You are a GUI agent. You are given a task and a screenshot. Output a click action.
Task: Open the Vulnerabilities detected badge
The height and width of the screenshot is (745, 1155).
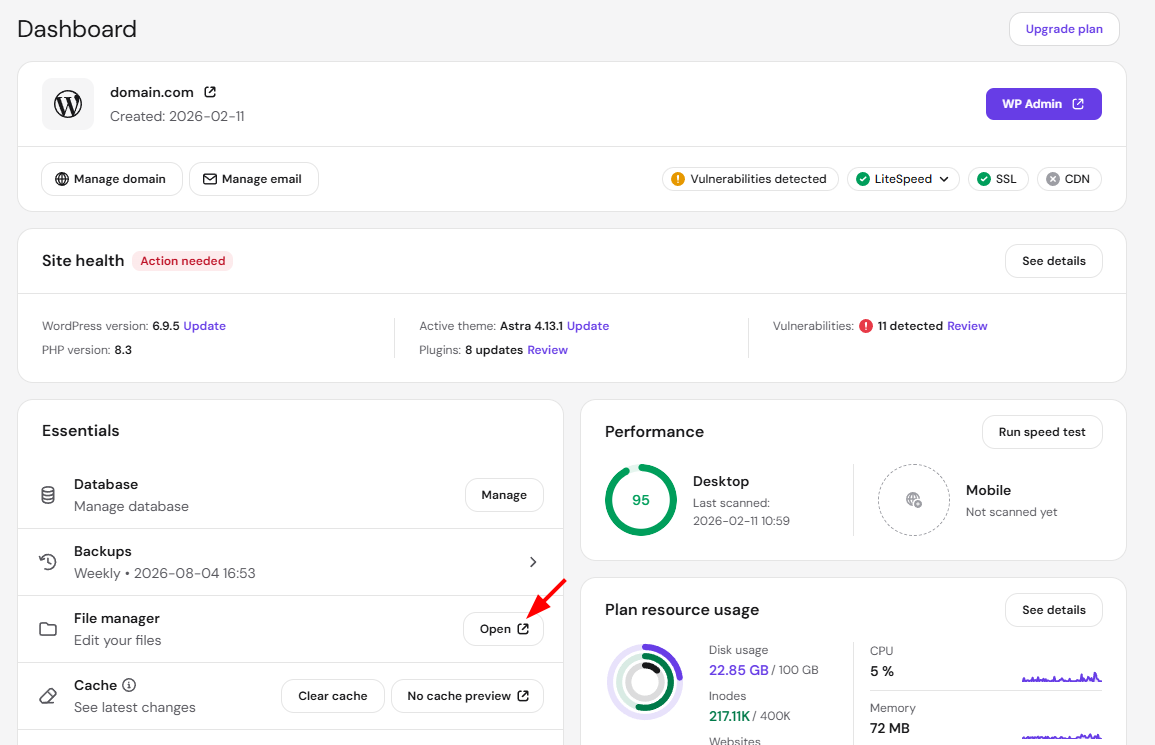(750, 179)
